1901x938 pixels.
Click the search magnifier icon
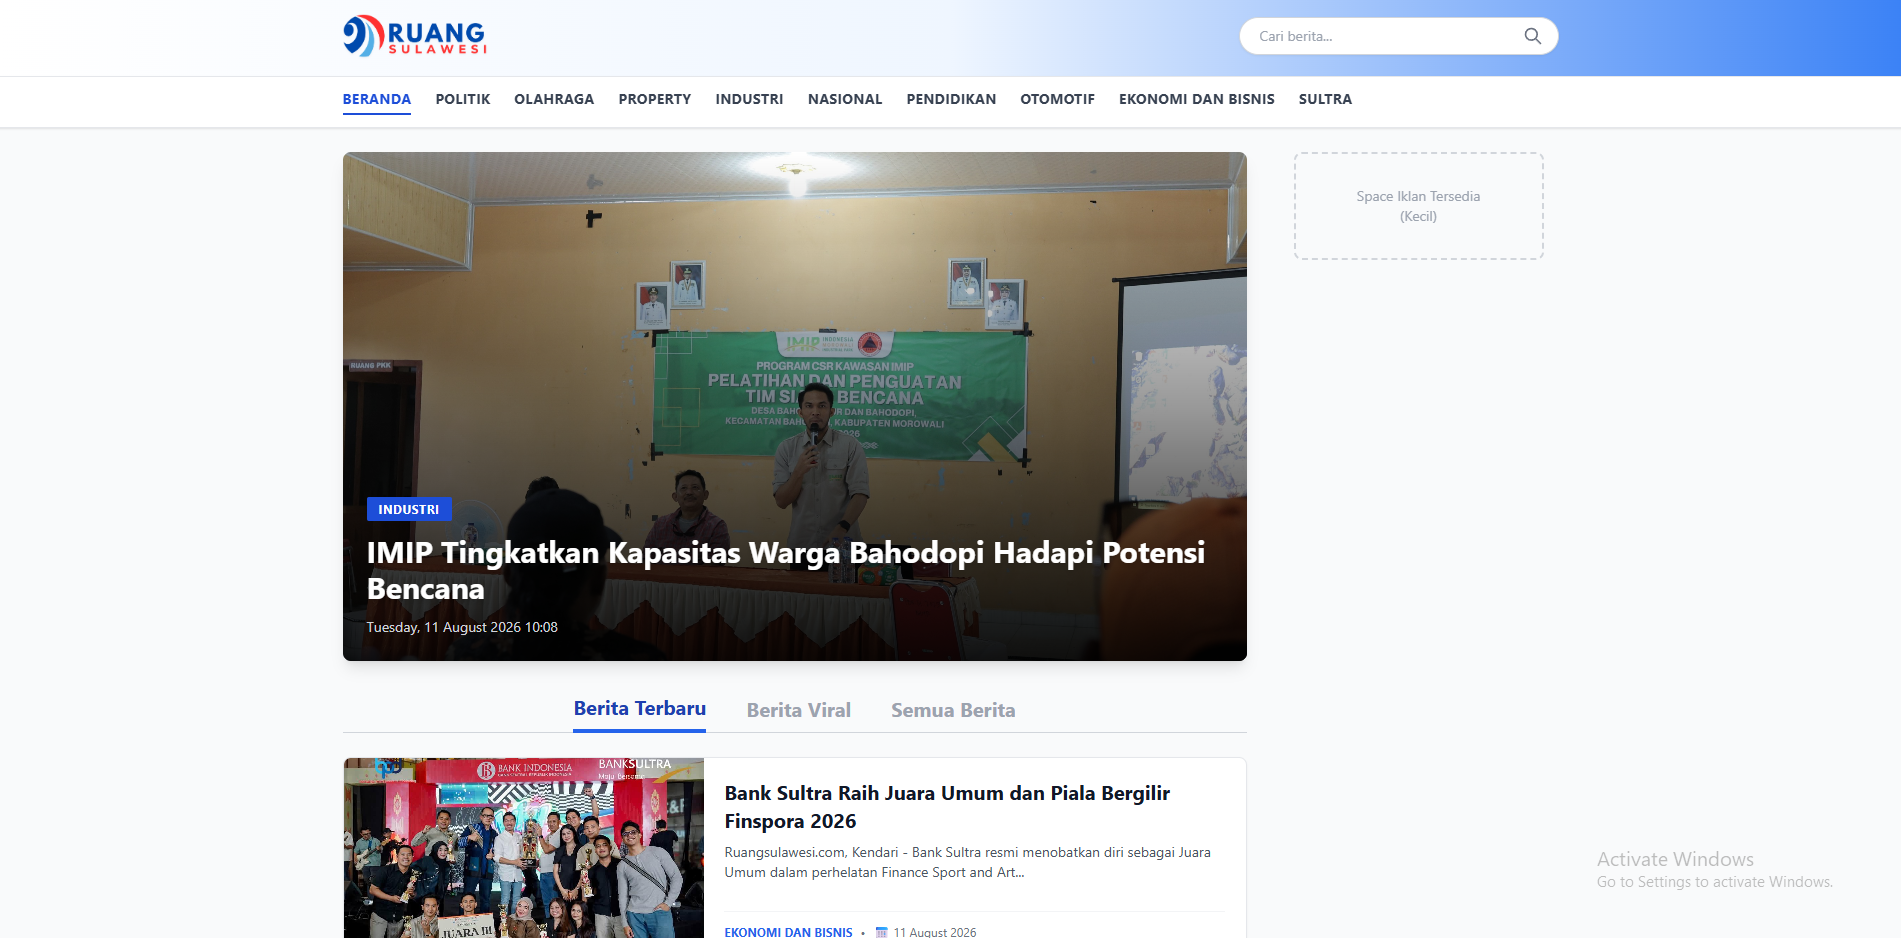1532,36
